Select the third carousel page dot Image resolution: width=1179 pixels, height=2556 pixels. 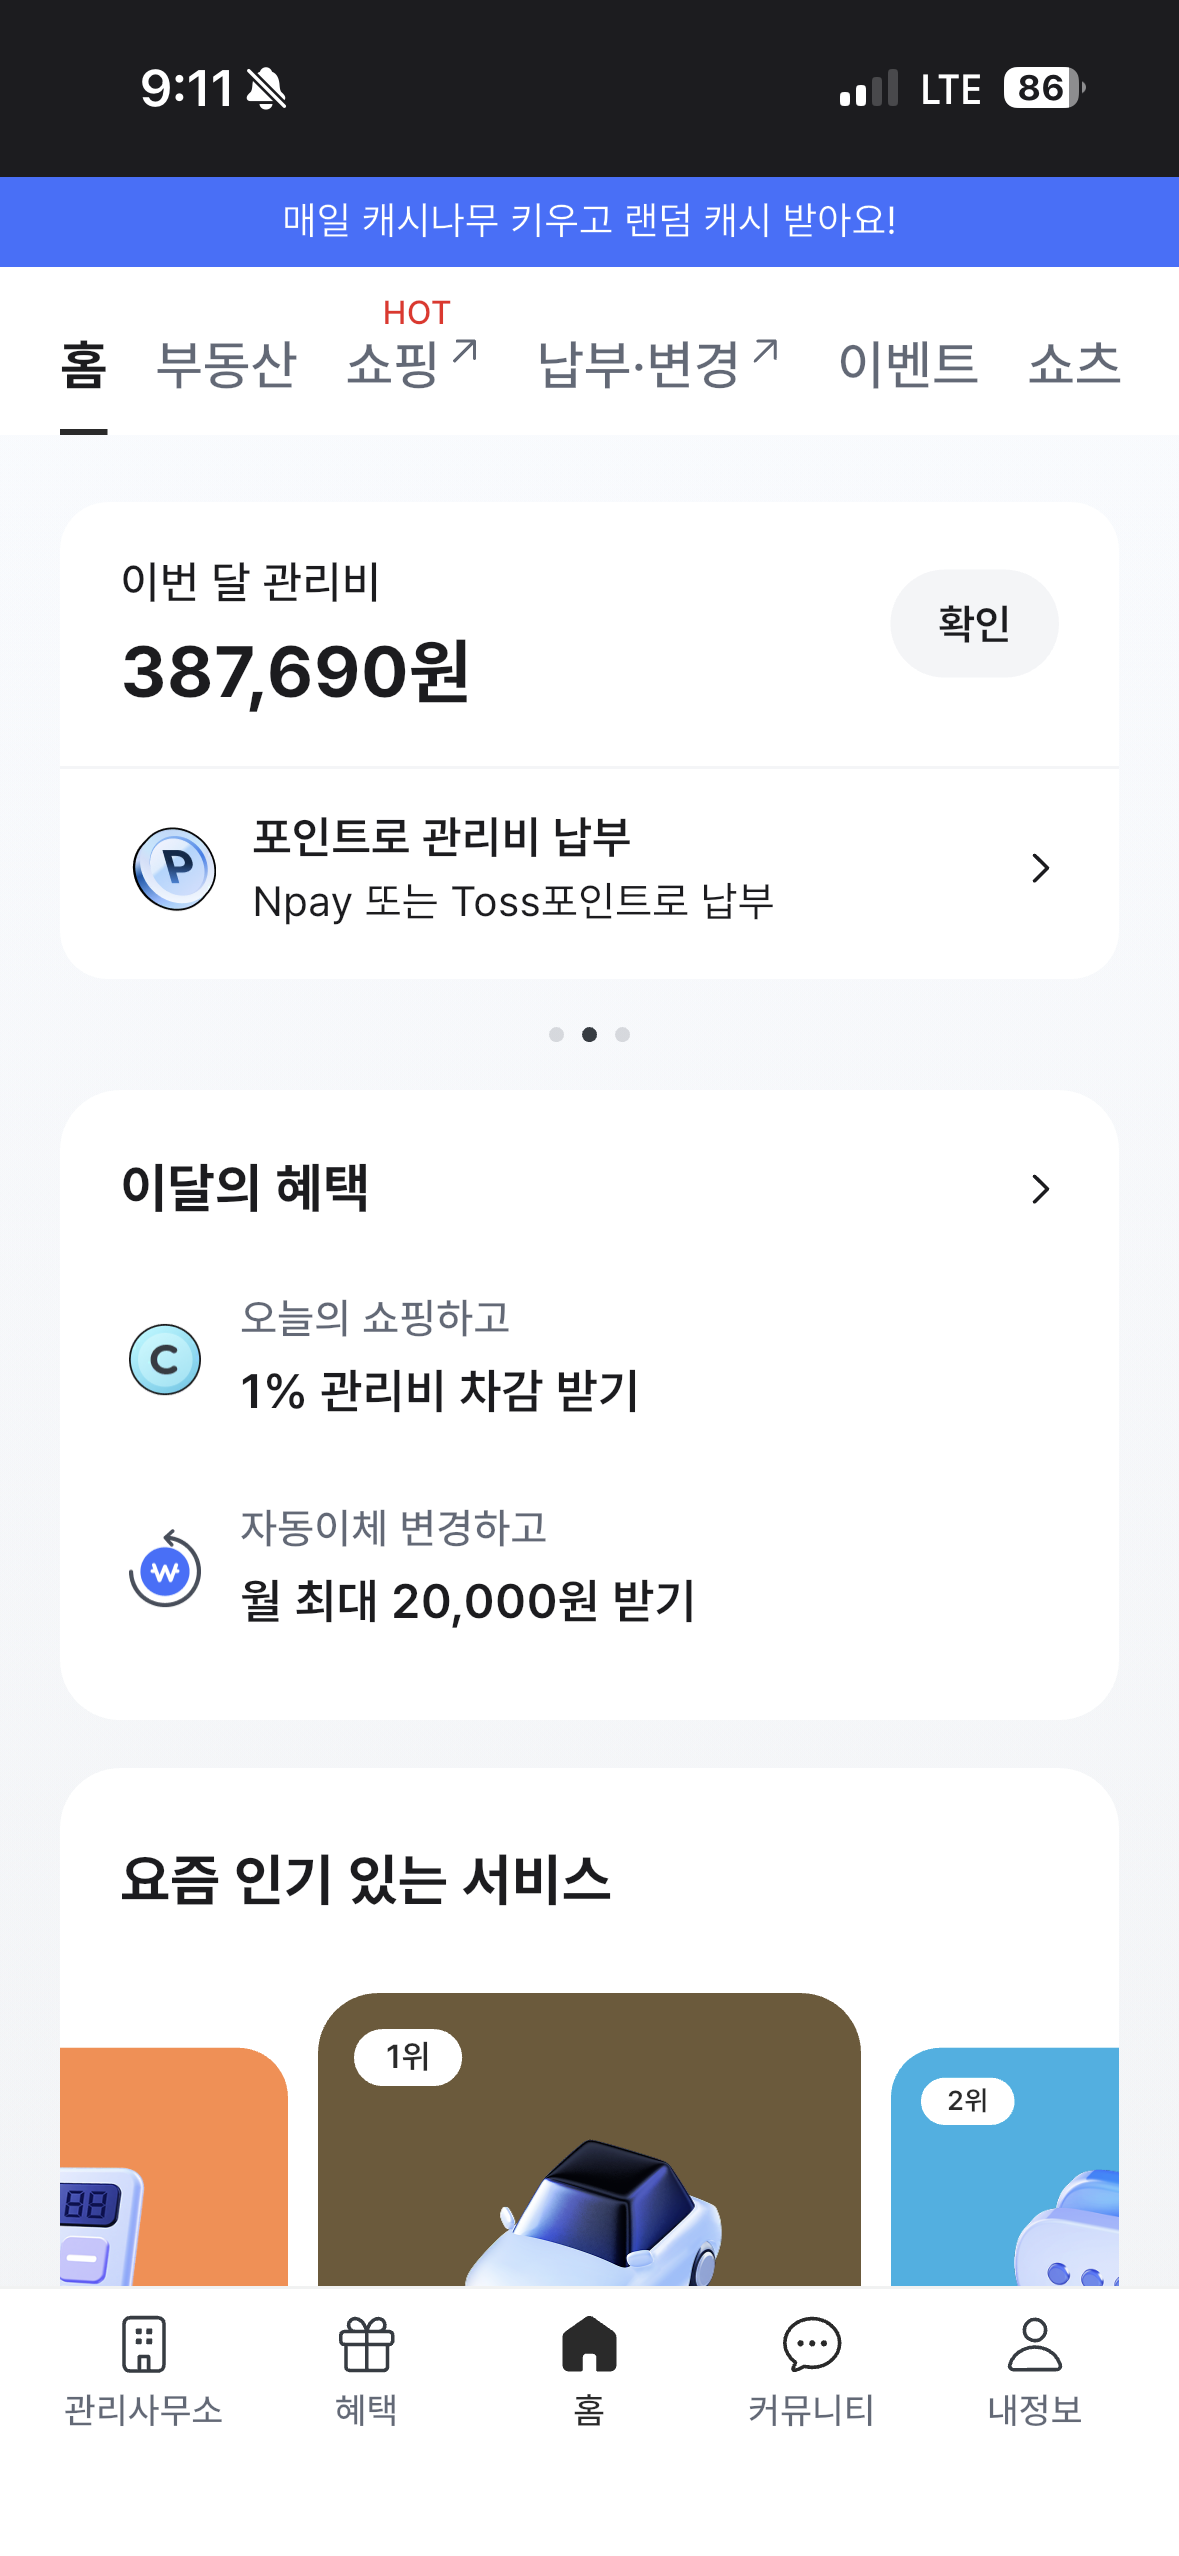pos(622,1034)
